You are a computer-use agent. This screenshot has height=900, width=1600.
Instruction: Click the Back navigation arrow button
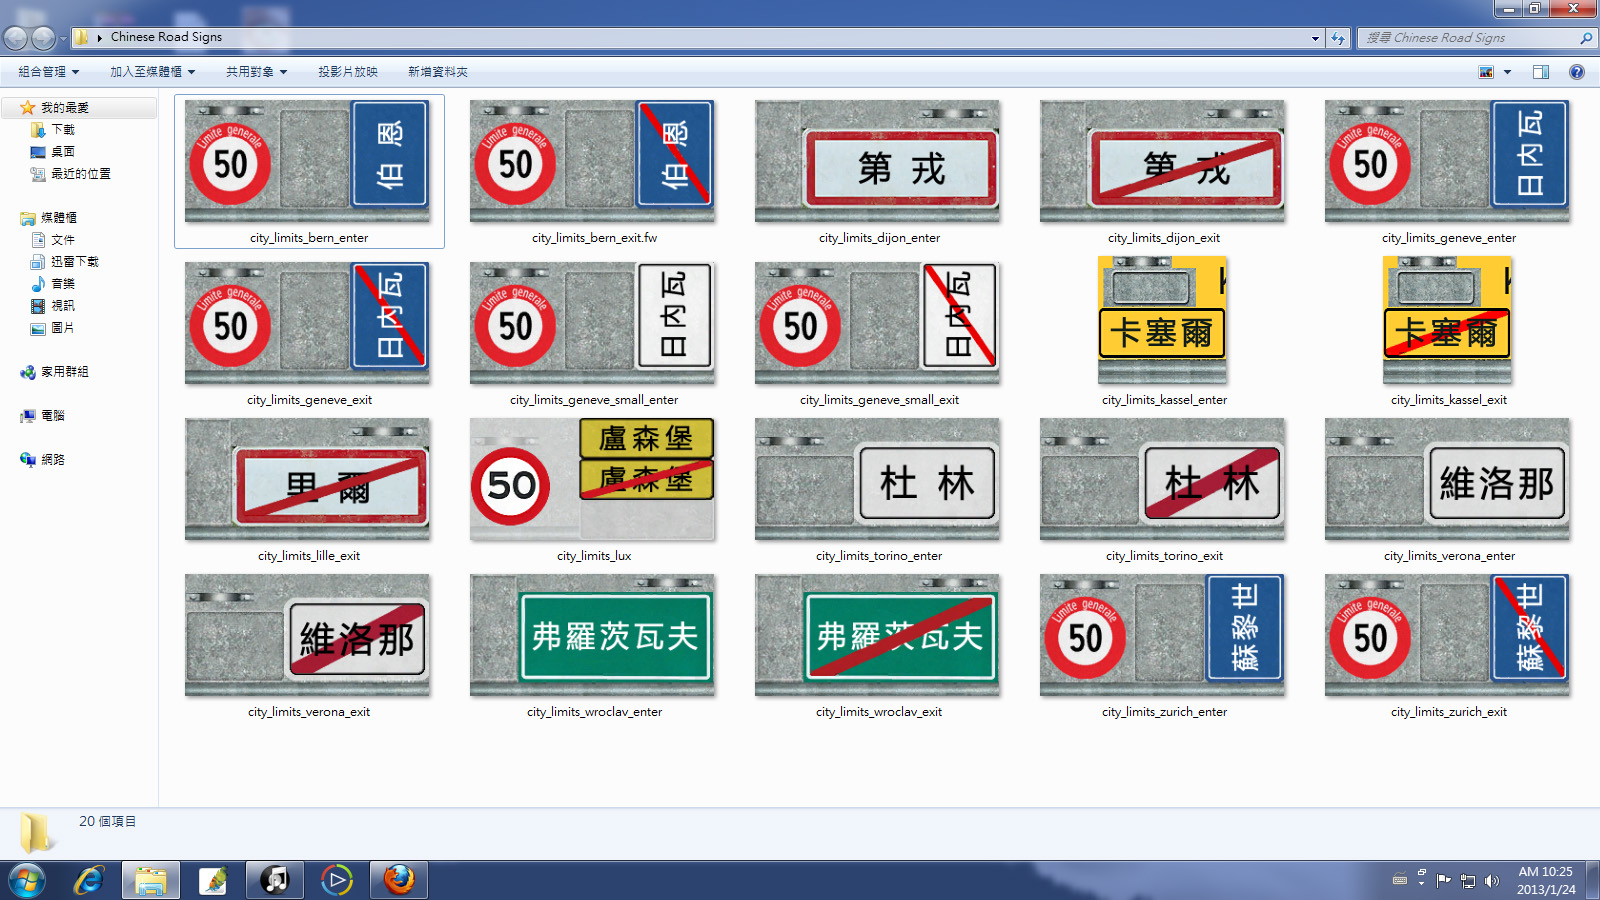point(15,38)
